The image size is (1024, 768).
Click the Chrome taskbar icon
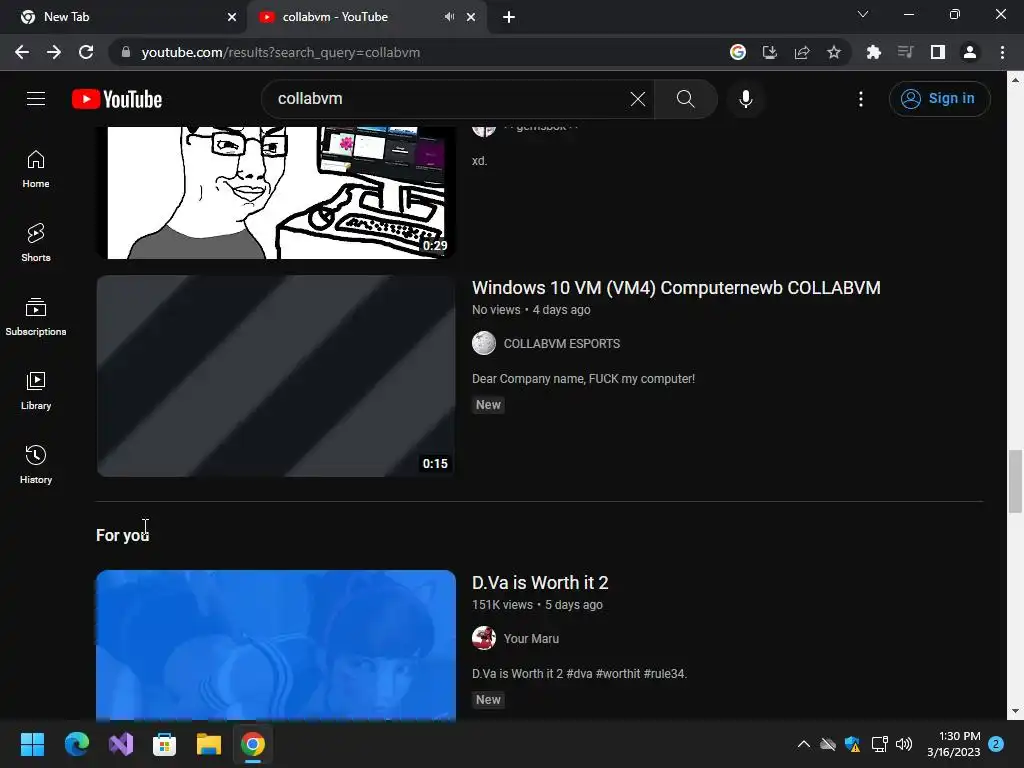pyautogui.click(x=253, y=744)
